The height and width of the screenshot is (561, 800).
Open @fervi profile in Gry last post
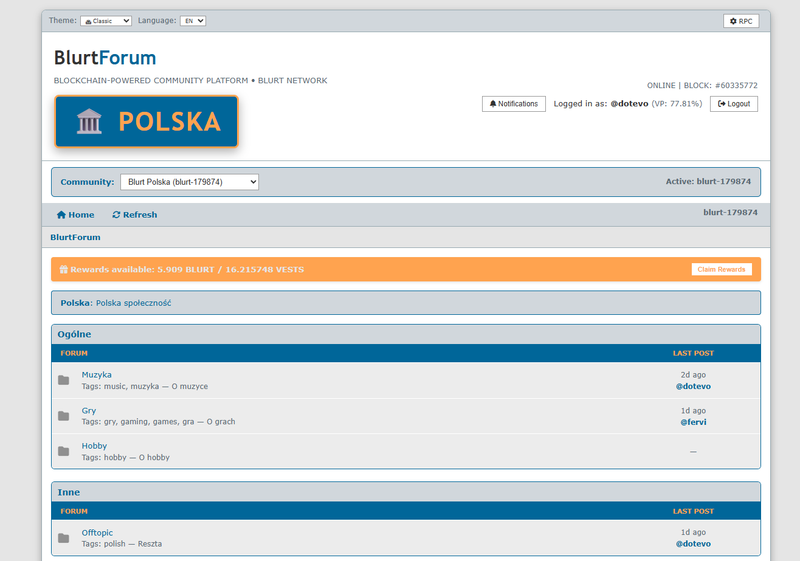pos(693,422)
